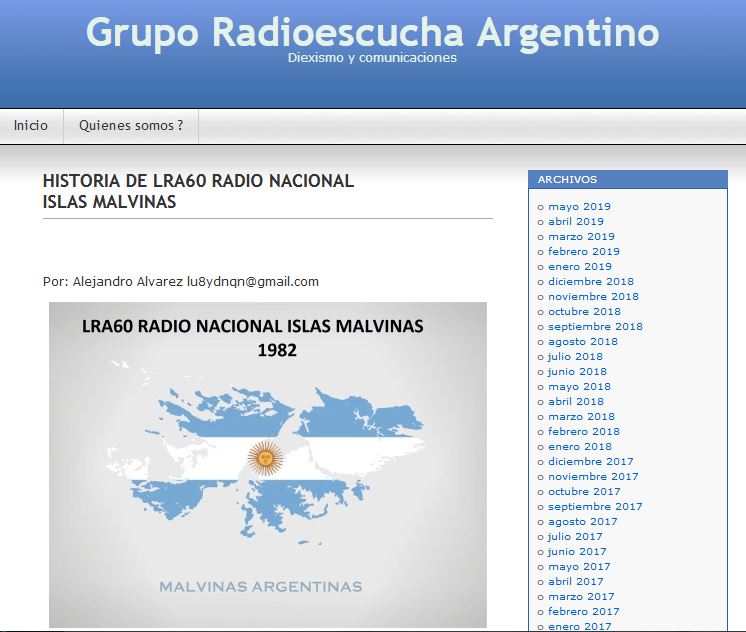Open the Quienes somos ? page
The height and width of the screenshot is (632, 746).
131,126
